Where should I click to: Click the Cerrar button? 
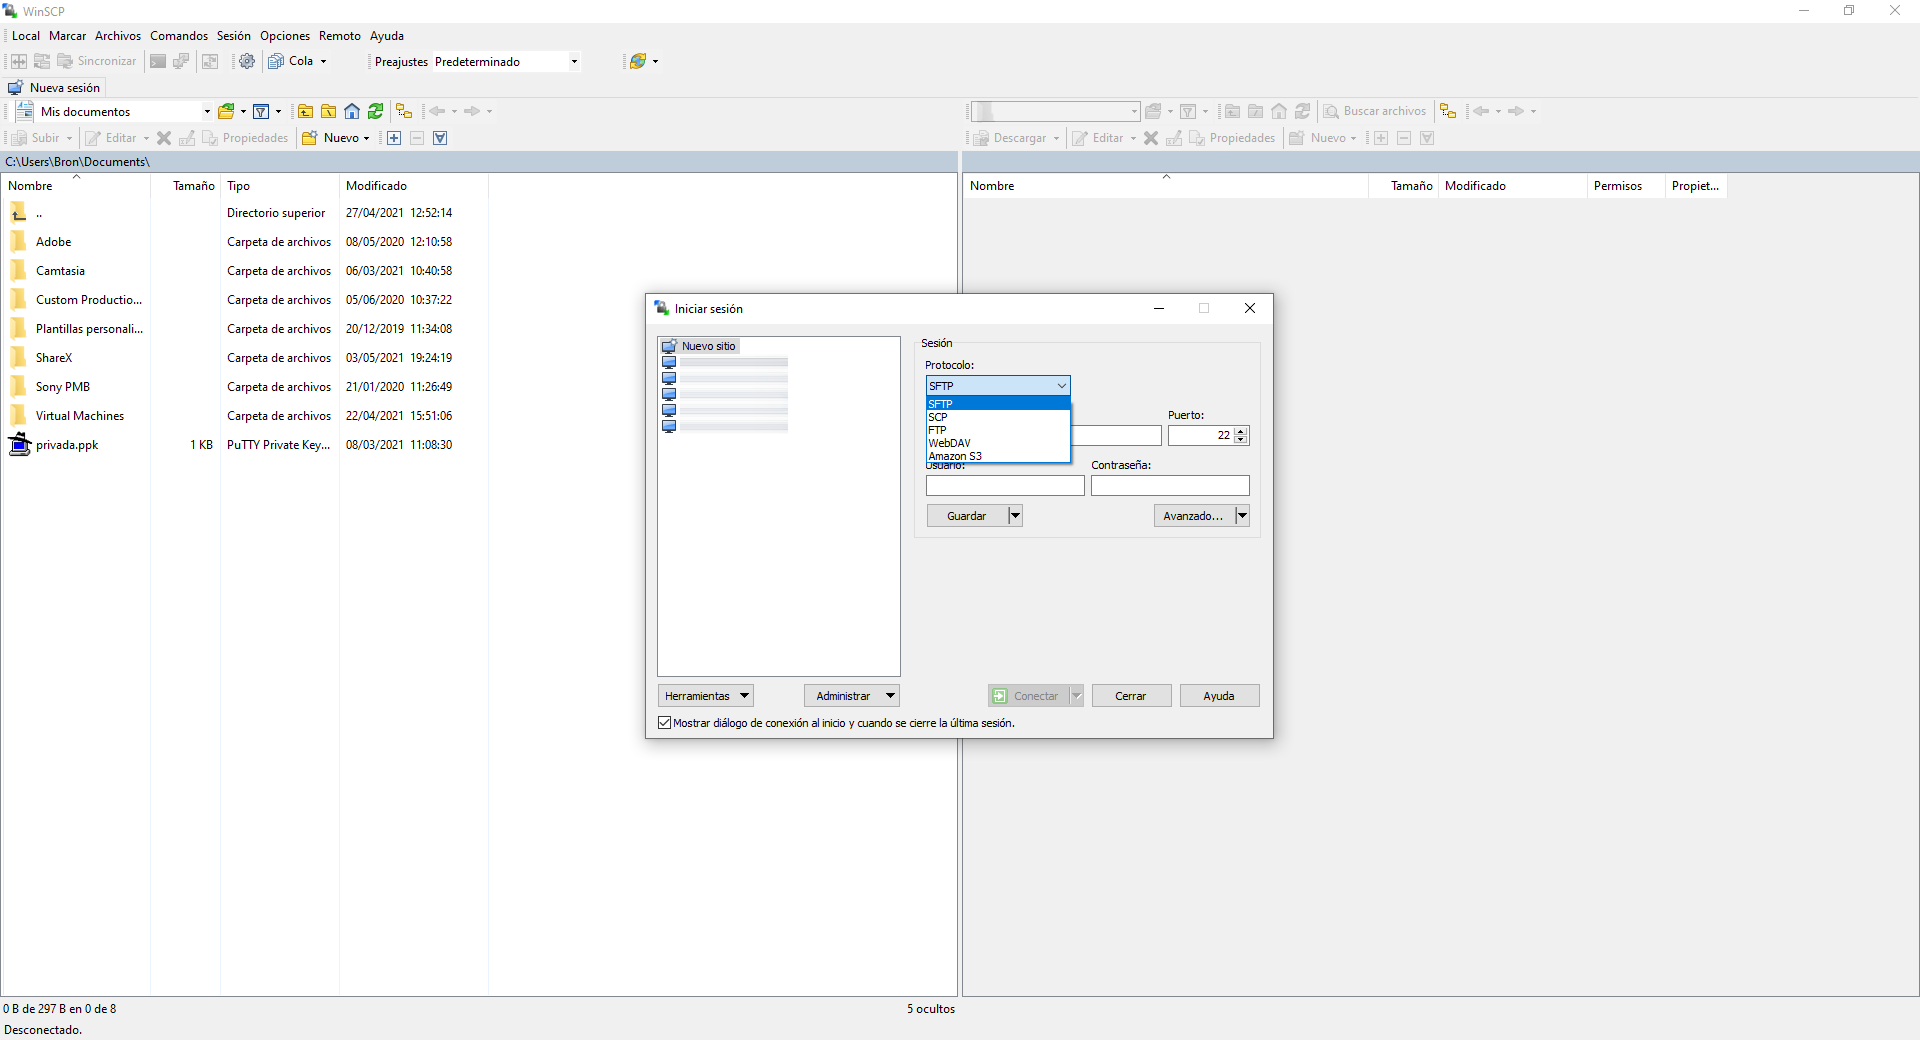pos(1131,696)
